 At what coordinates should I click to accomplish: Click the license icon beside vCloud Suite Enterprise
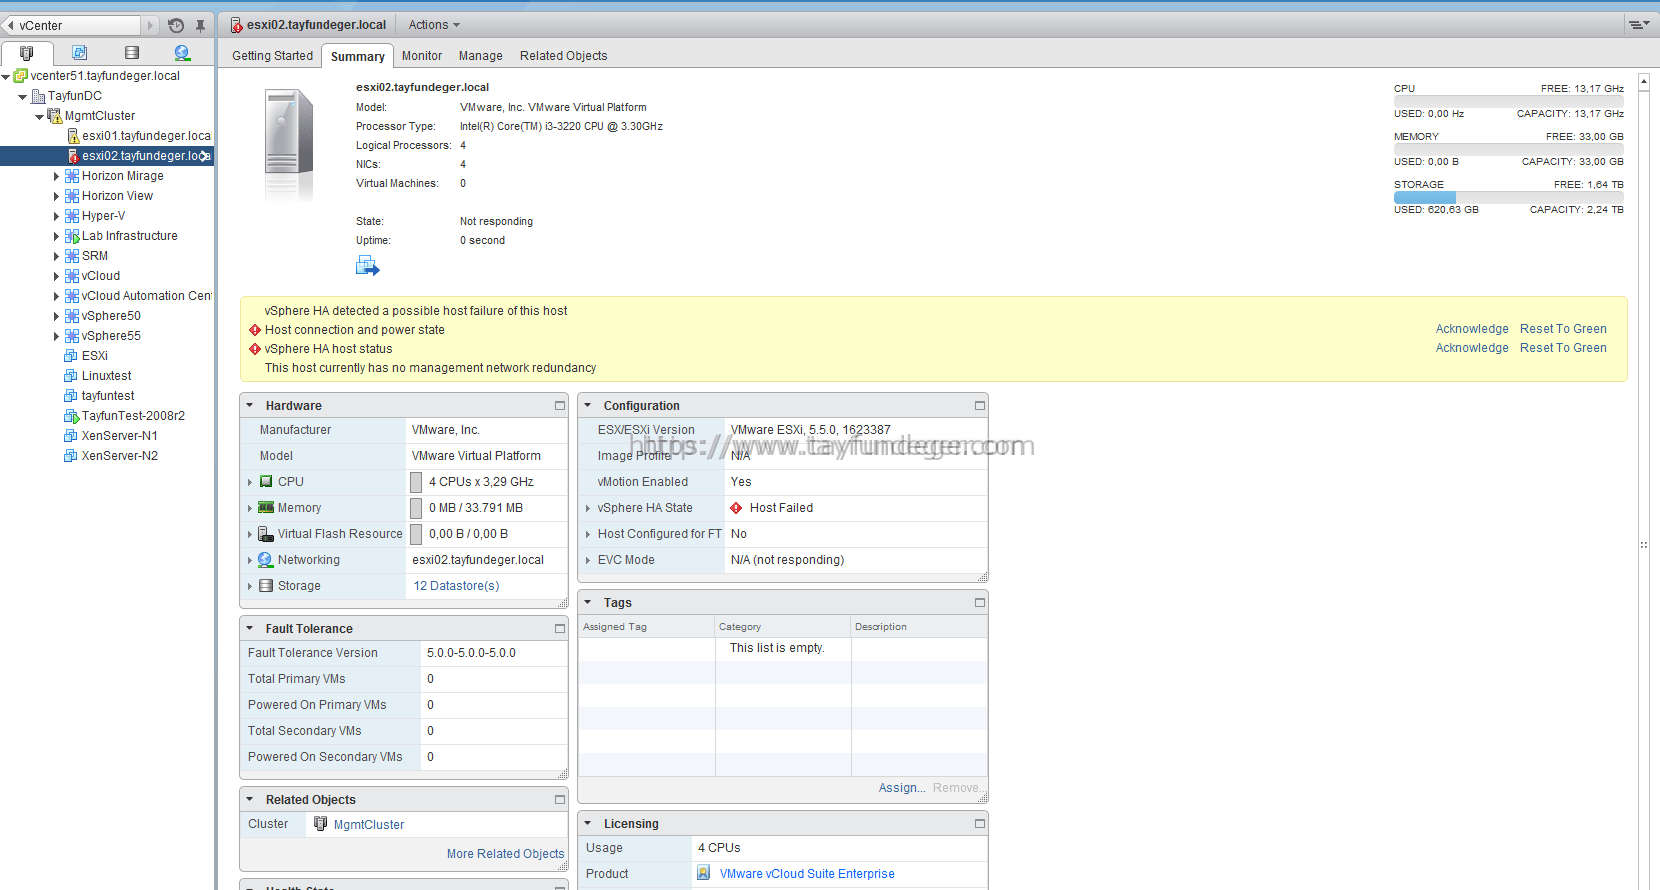coord(704,873)
